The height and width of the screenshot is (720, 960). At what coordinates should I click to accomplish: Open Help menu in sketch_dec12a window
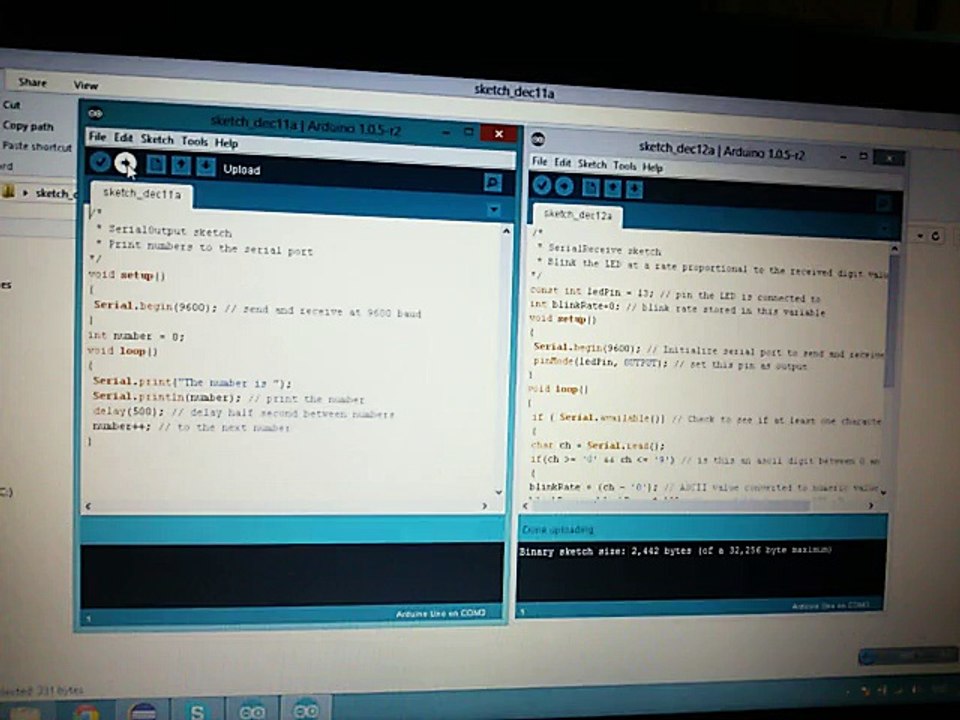(653, 167)
